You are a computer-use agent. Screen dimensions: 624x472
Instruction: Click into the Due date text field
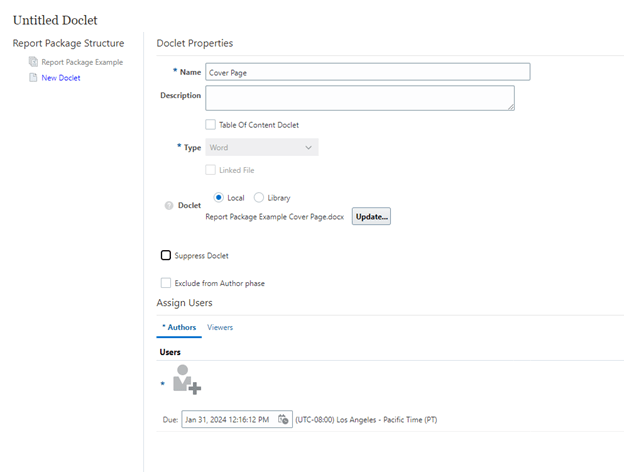[228, 419]
